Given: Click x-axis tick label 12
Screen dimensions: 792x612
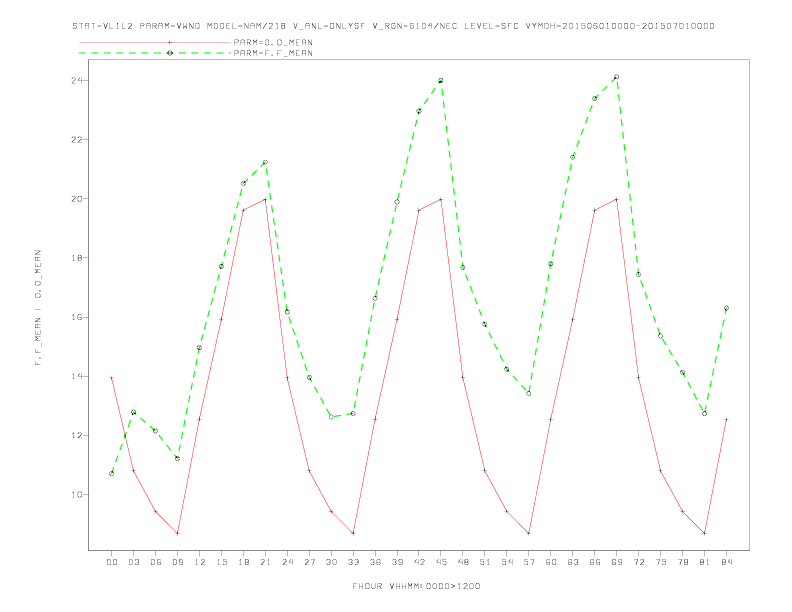Looking at the screenshot, I should point(200,562).
